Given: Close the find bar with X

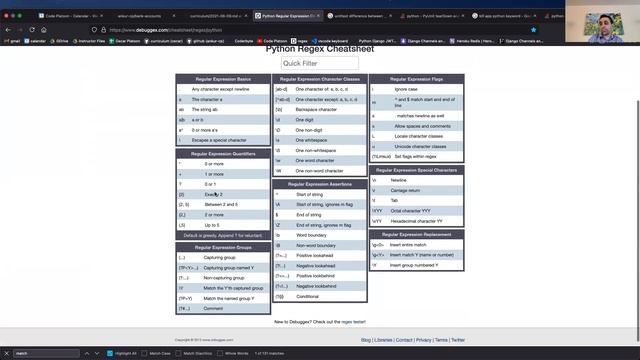Looking at the screenshot, I should tap(6, 353).
